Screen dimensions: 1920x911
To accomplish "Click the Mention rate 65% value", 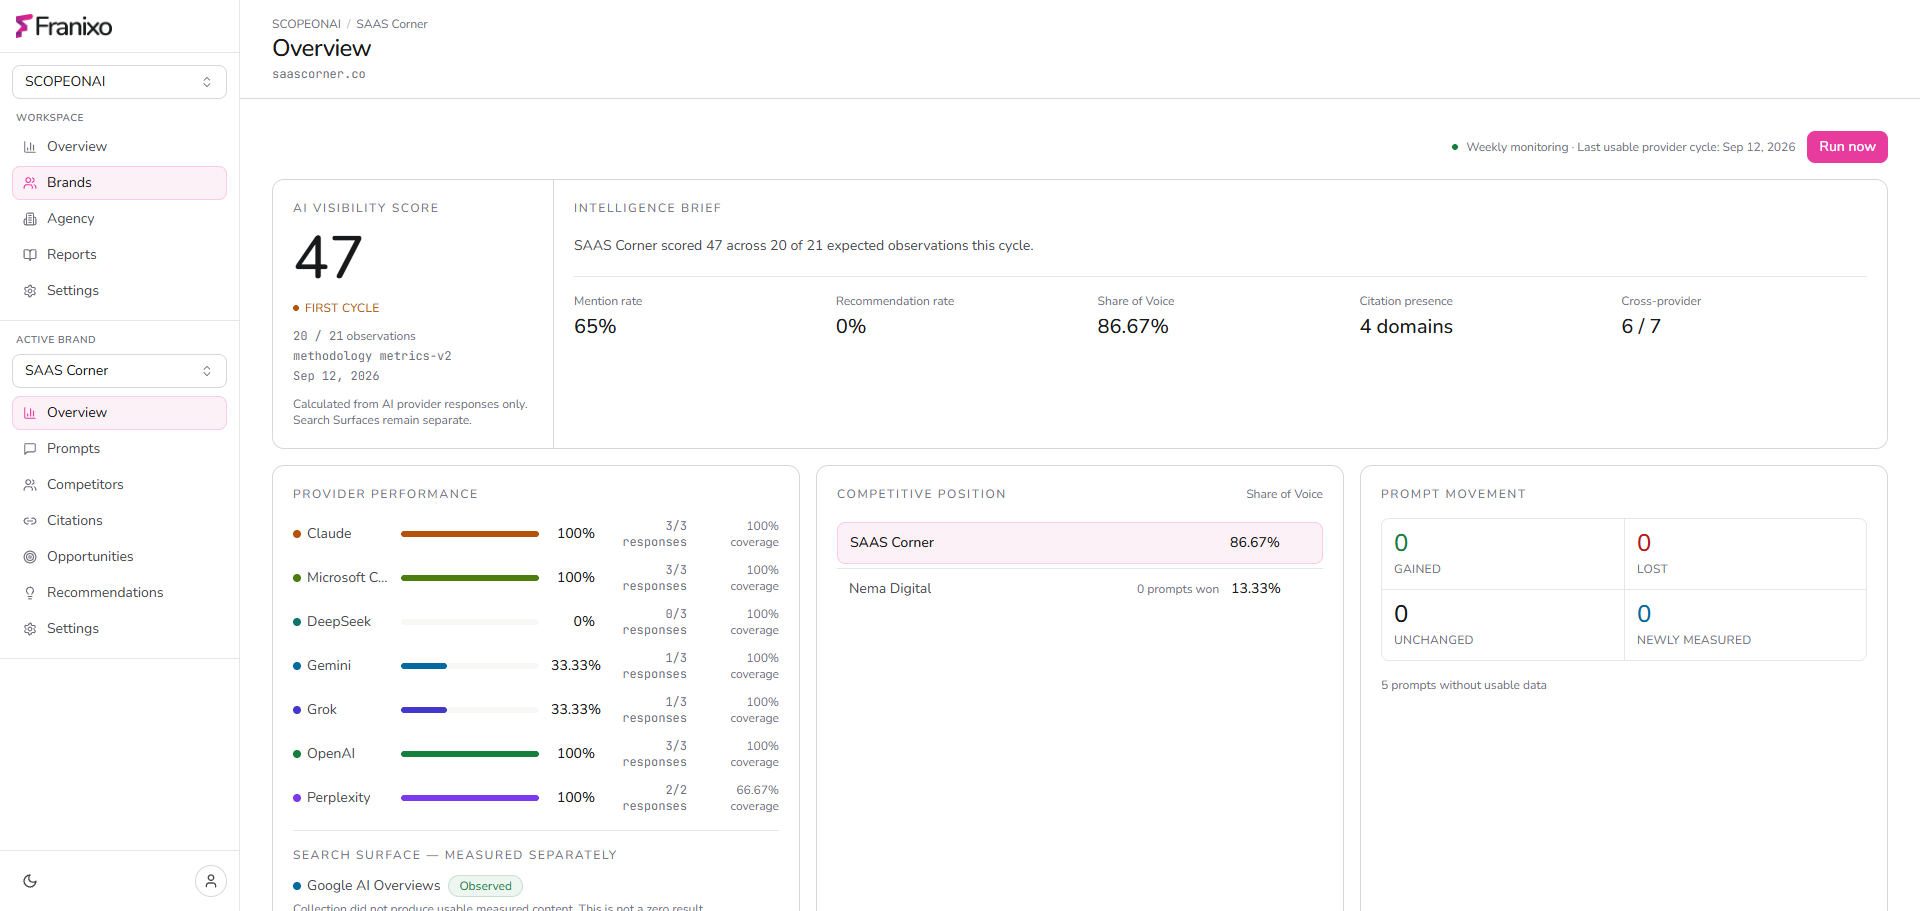I will [595, 327].
